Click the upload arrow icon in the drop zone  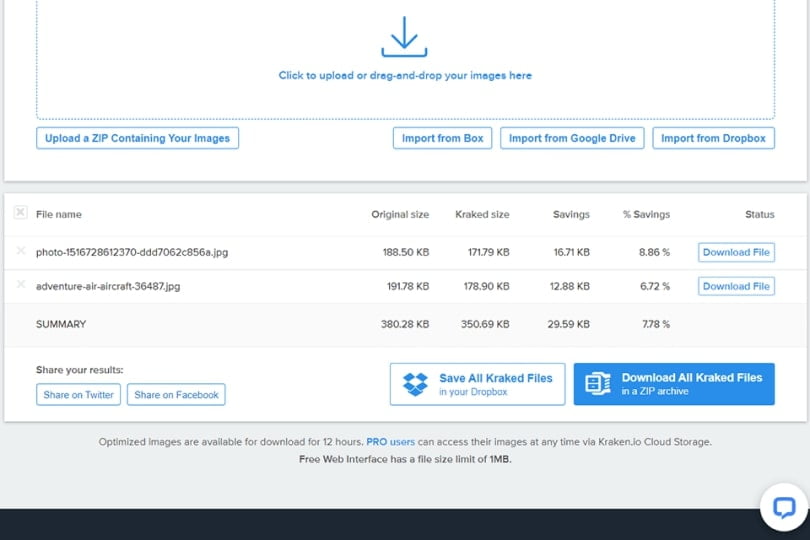coord(404,37)
